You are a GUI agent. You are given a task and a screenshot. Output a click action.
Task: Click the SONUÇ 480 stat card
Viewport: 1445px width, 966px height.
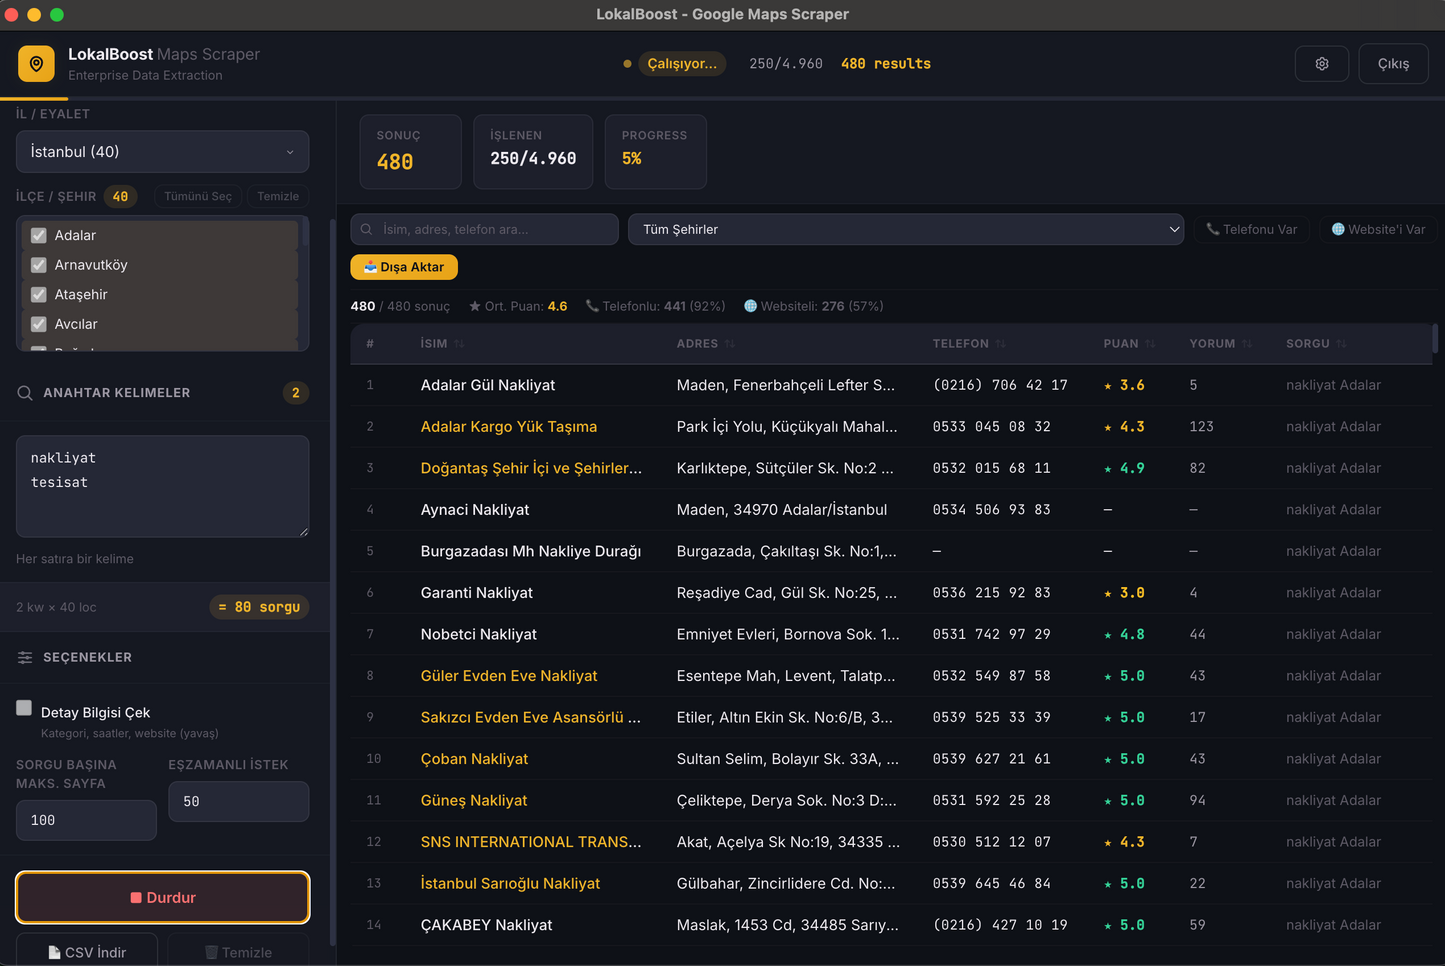(411, 152)
